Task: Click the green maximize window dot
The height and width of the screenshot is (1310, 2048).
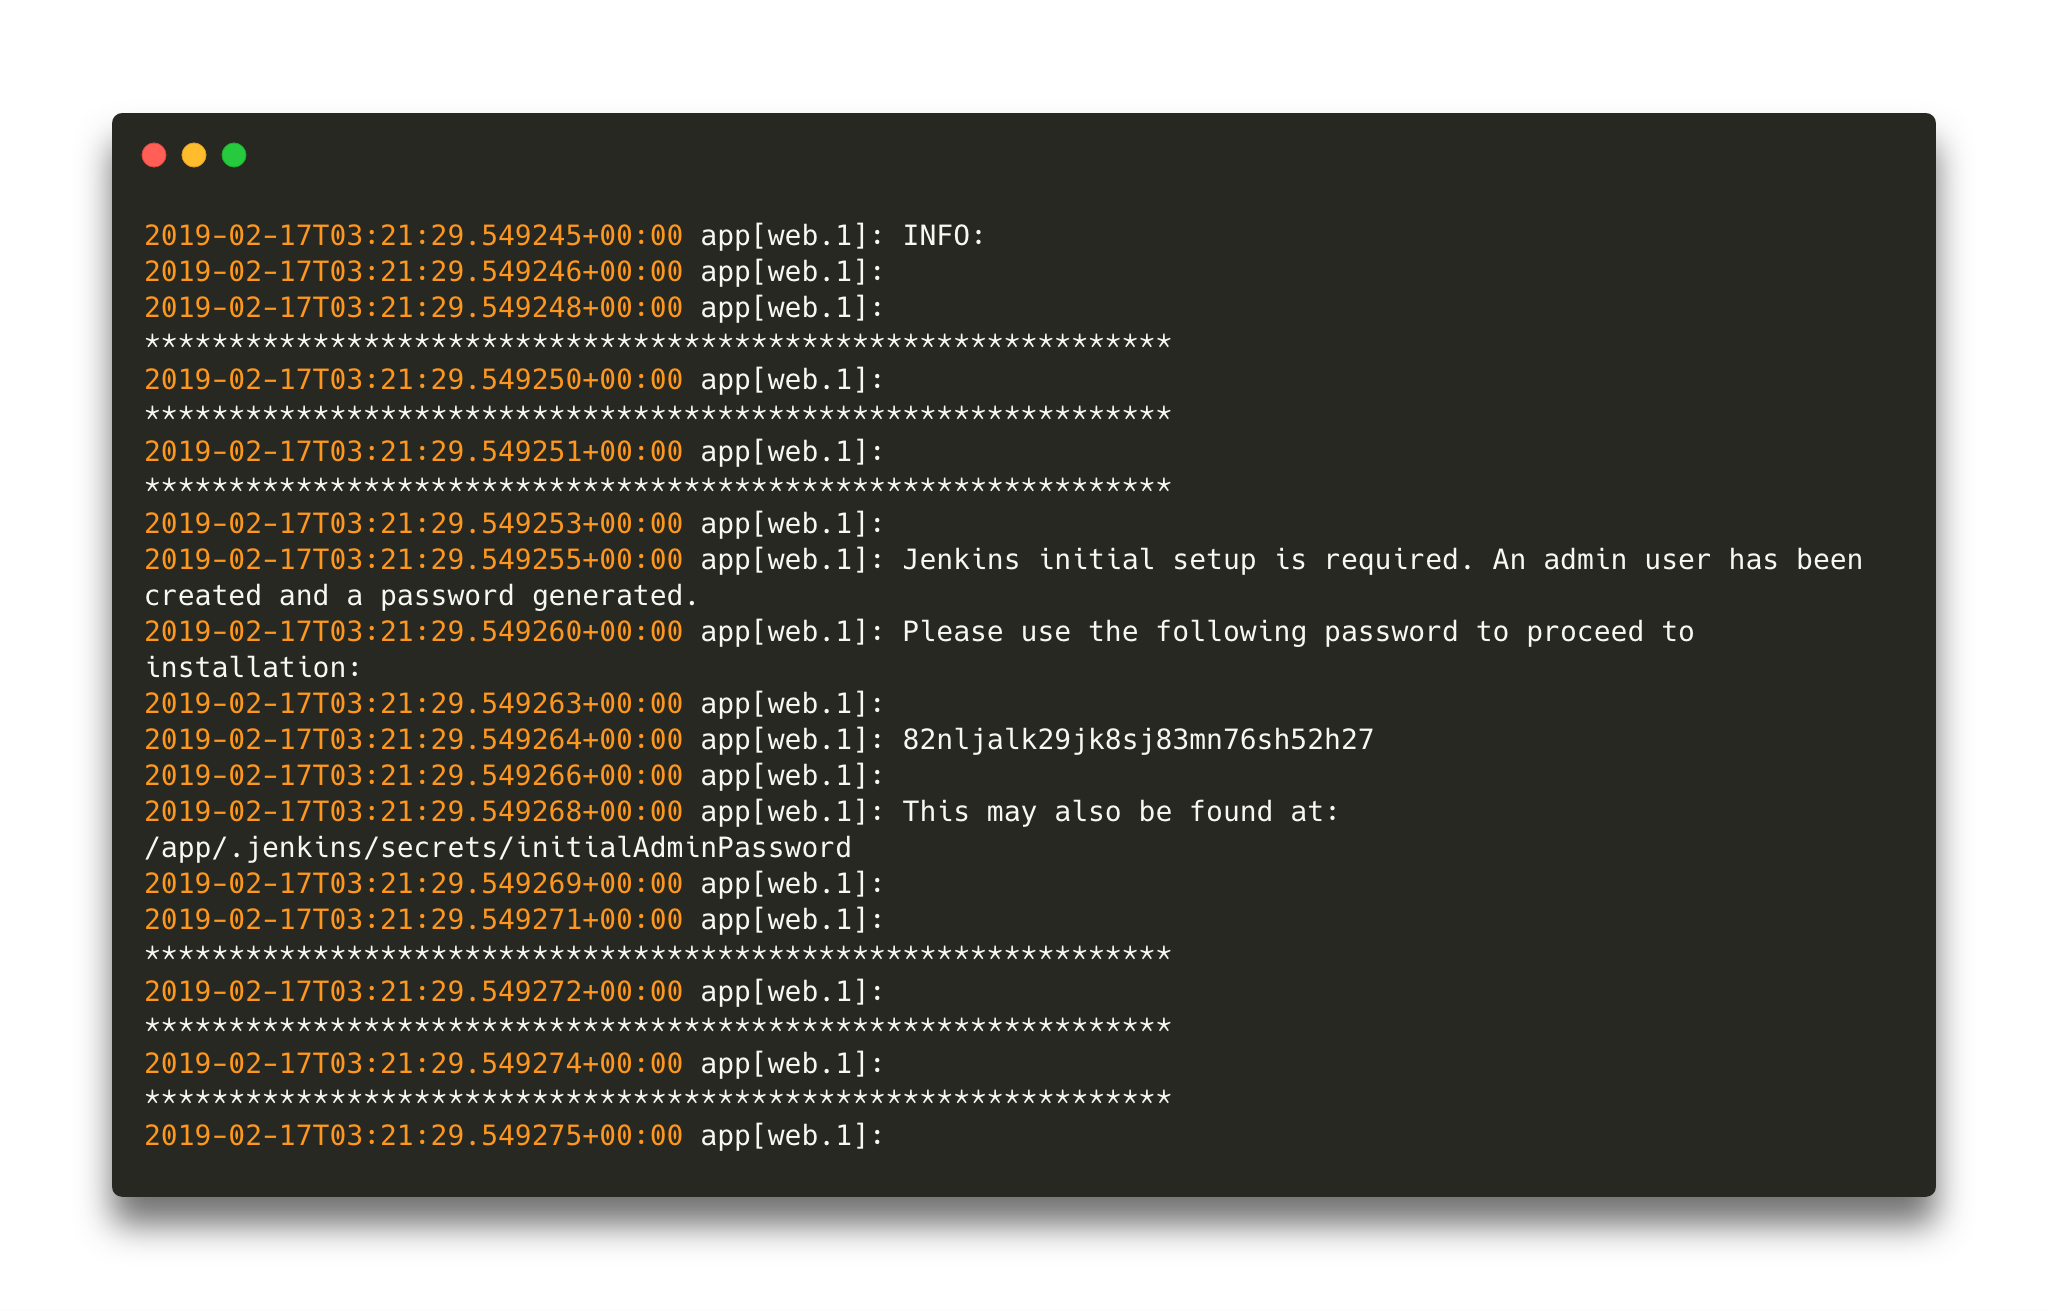Action: 234,155
